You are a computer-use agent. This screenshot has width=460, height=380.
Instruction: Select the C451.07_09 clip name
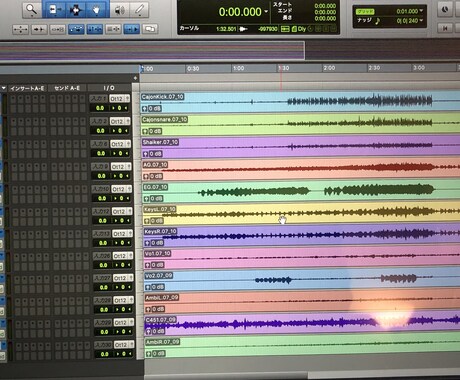coord(161,320)
